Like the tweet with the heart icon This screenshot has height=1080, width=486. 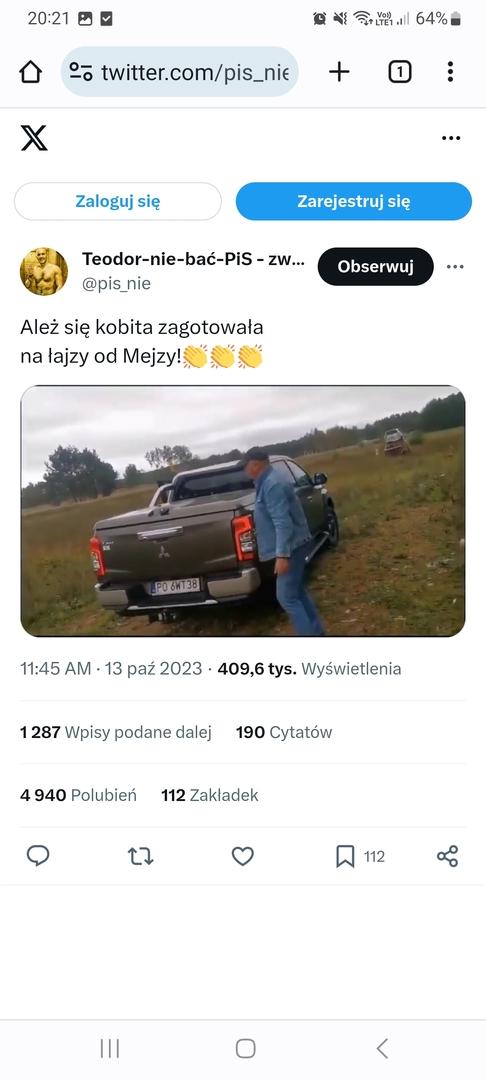pos(242,856)
